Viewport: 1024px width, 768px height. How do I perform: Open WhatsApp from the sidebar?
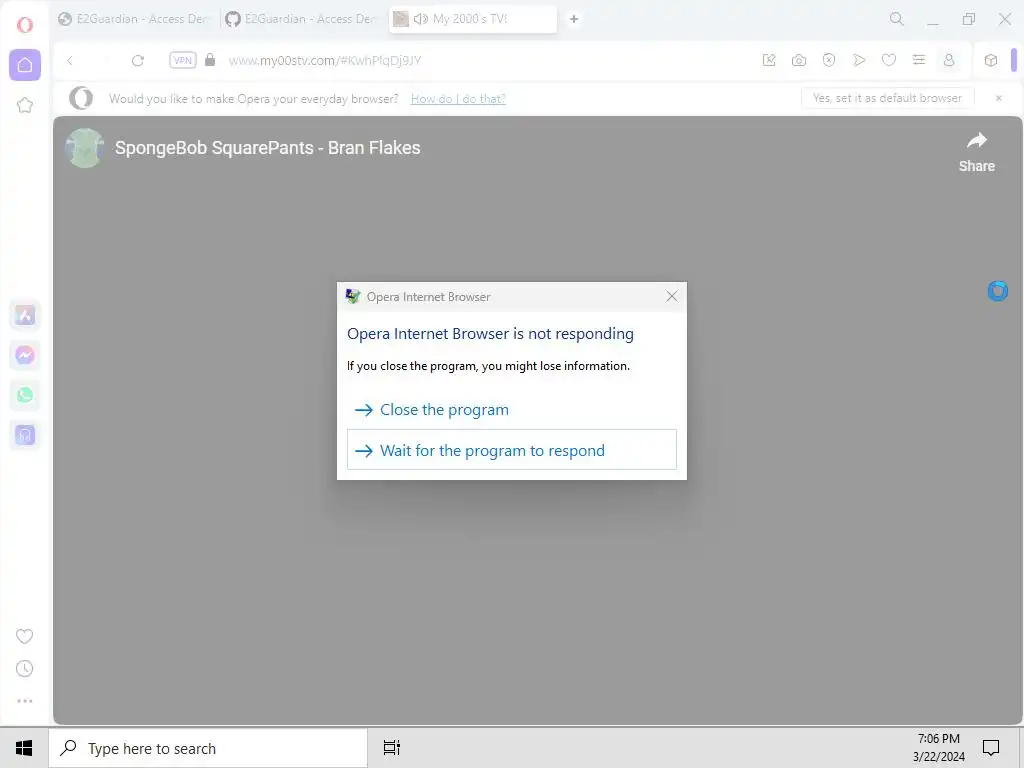pos(25,395)
